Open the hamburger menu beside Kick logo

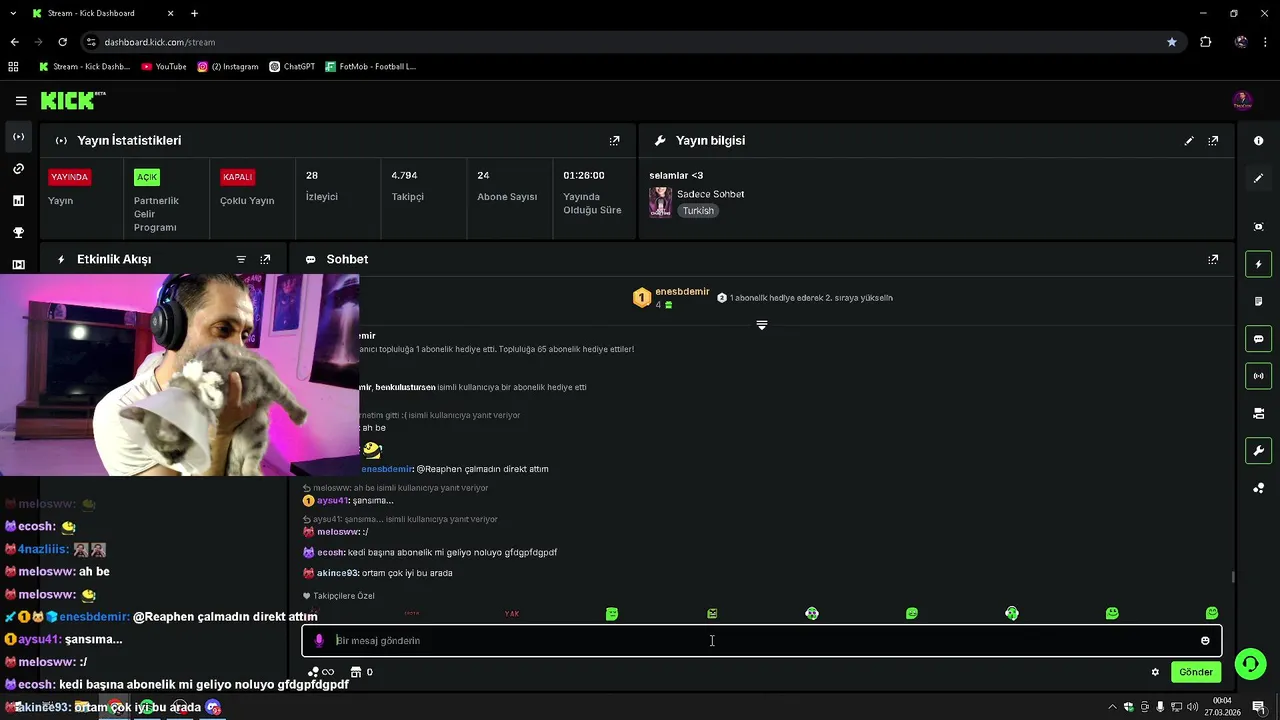(21, 101)
